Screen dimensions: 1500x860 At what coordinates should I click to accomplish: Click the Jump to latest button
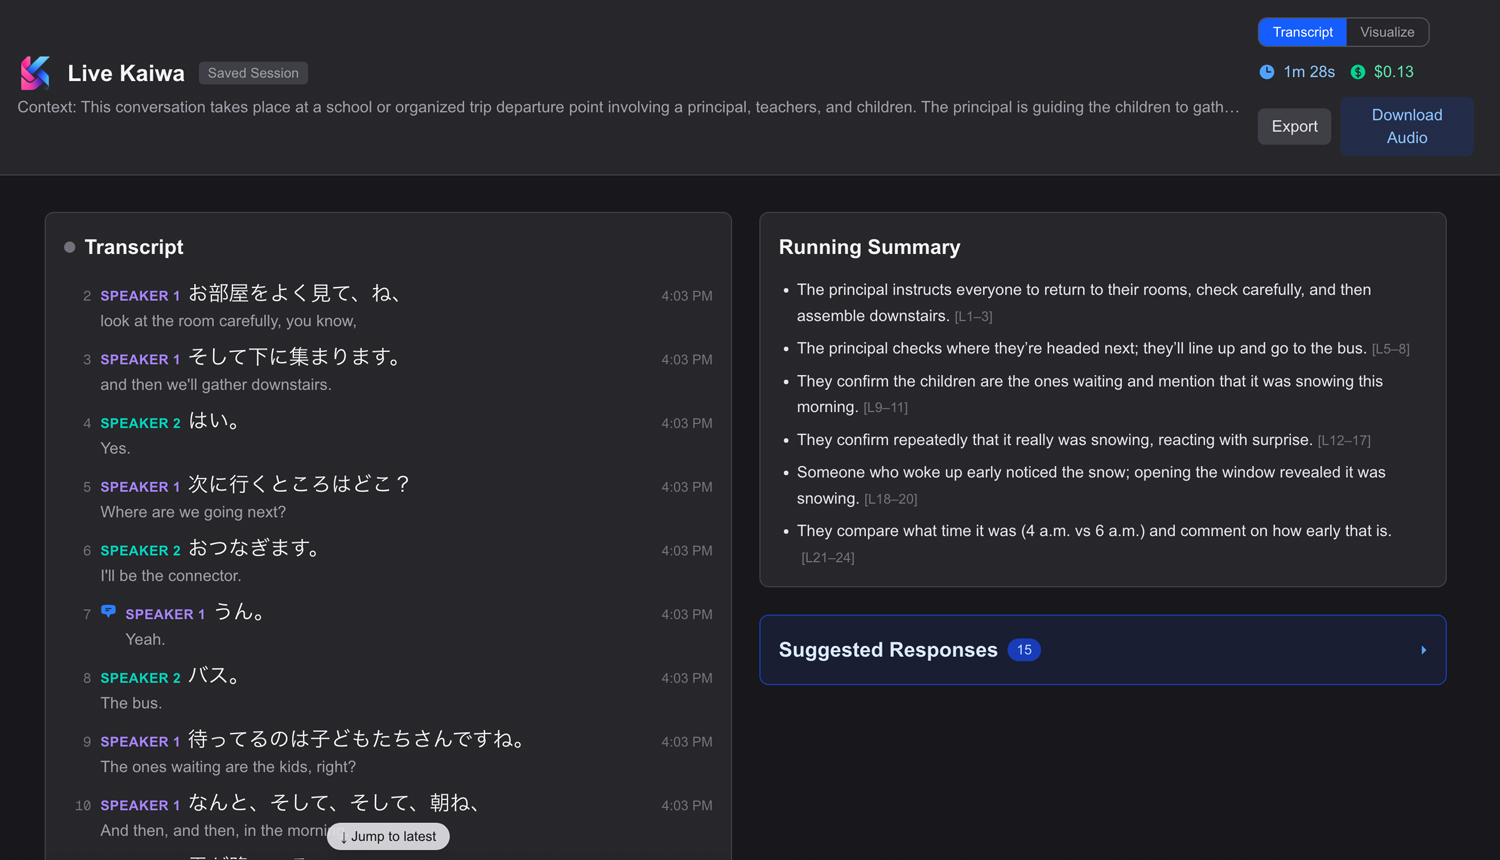coord(388,836)
